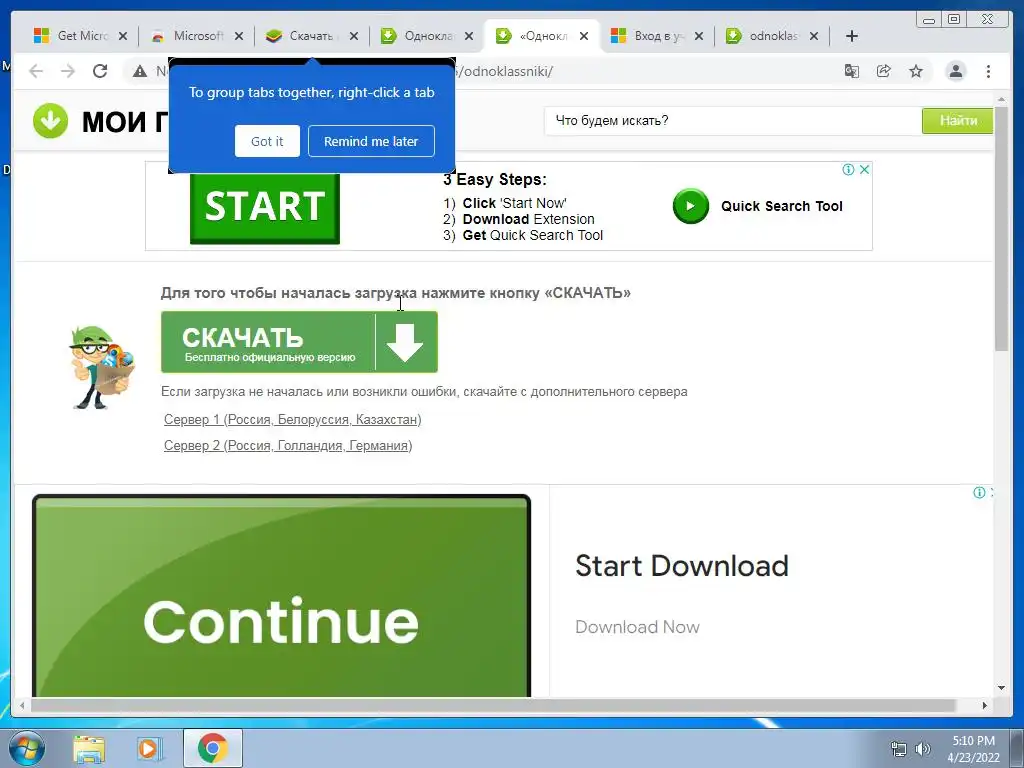Click the 'Найти' search button
This screenshot has height=768, width=1024.
click(957, 121)
